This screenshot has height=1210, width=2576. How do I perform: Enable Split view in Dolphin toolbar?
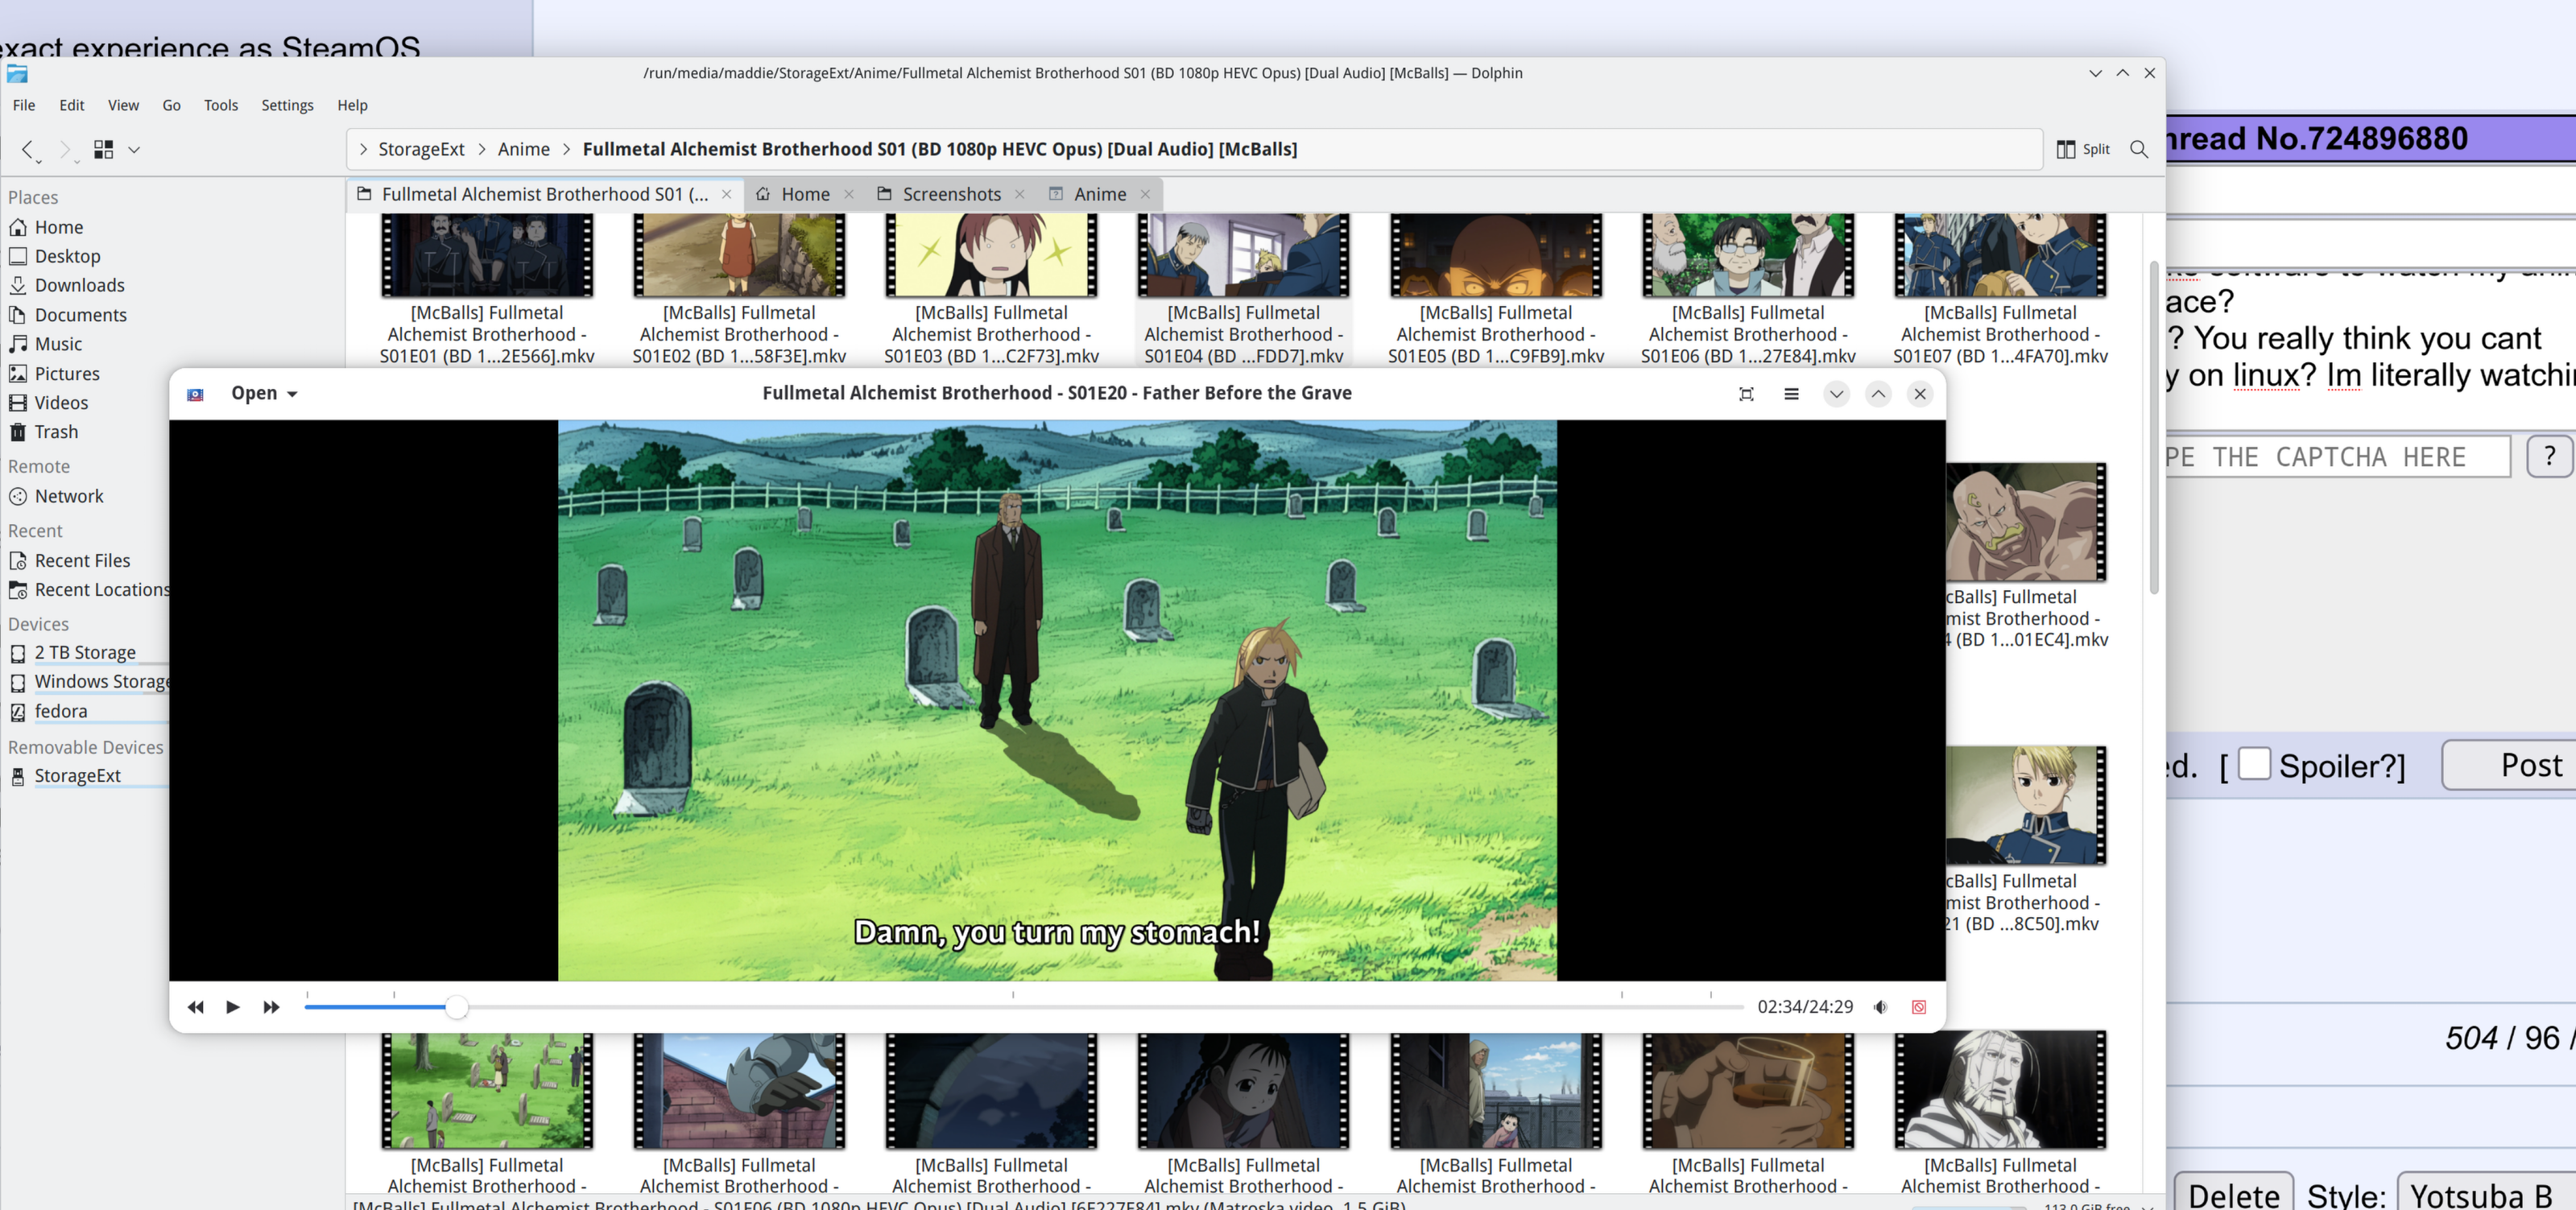[x=2083, y=149]
